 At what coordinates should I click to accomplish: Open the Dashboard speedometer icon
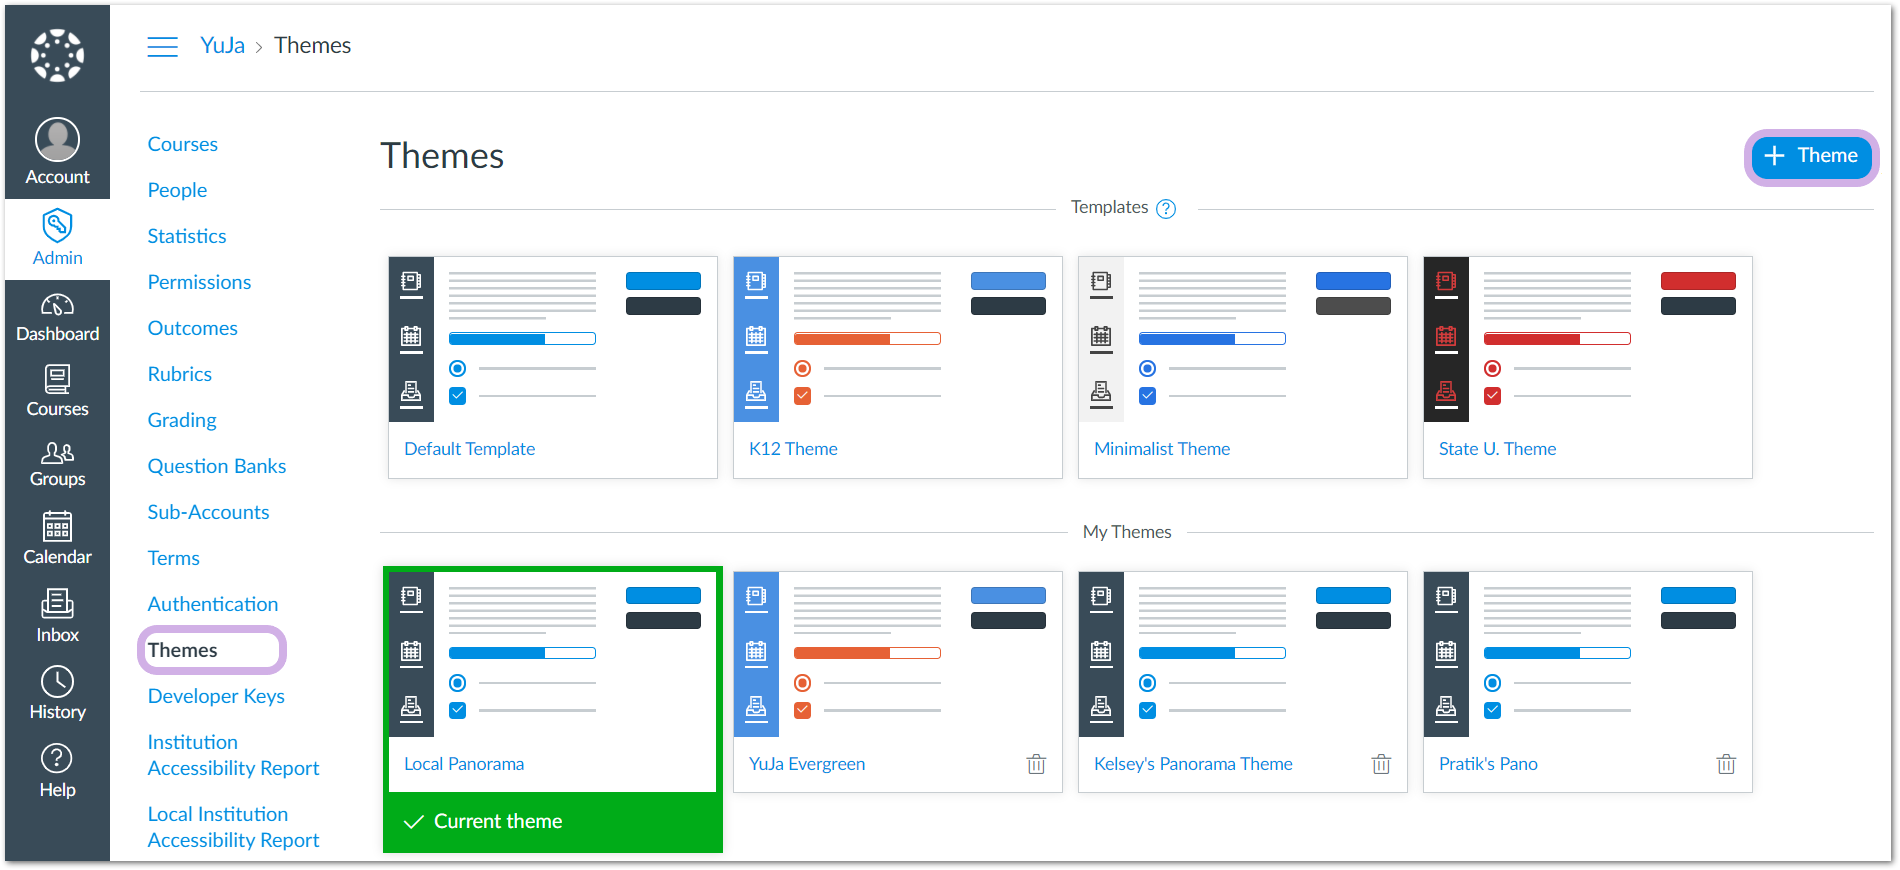(x=57, y=305)
